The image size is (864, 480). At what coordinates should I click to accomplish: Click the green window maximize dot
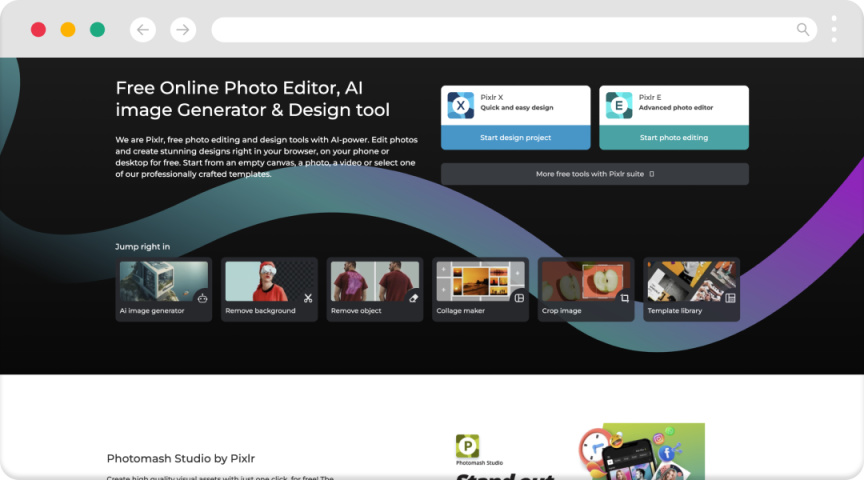[98, 30]
